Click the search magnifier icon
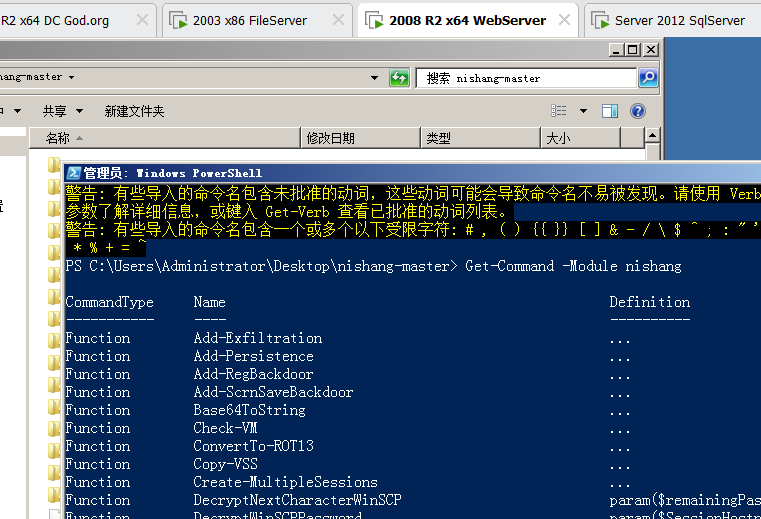The width and height of the screenshot is (761, 519). (647, 78)
